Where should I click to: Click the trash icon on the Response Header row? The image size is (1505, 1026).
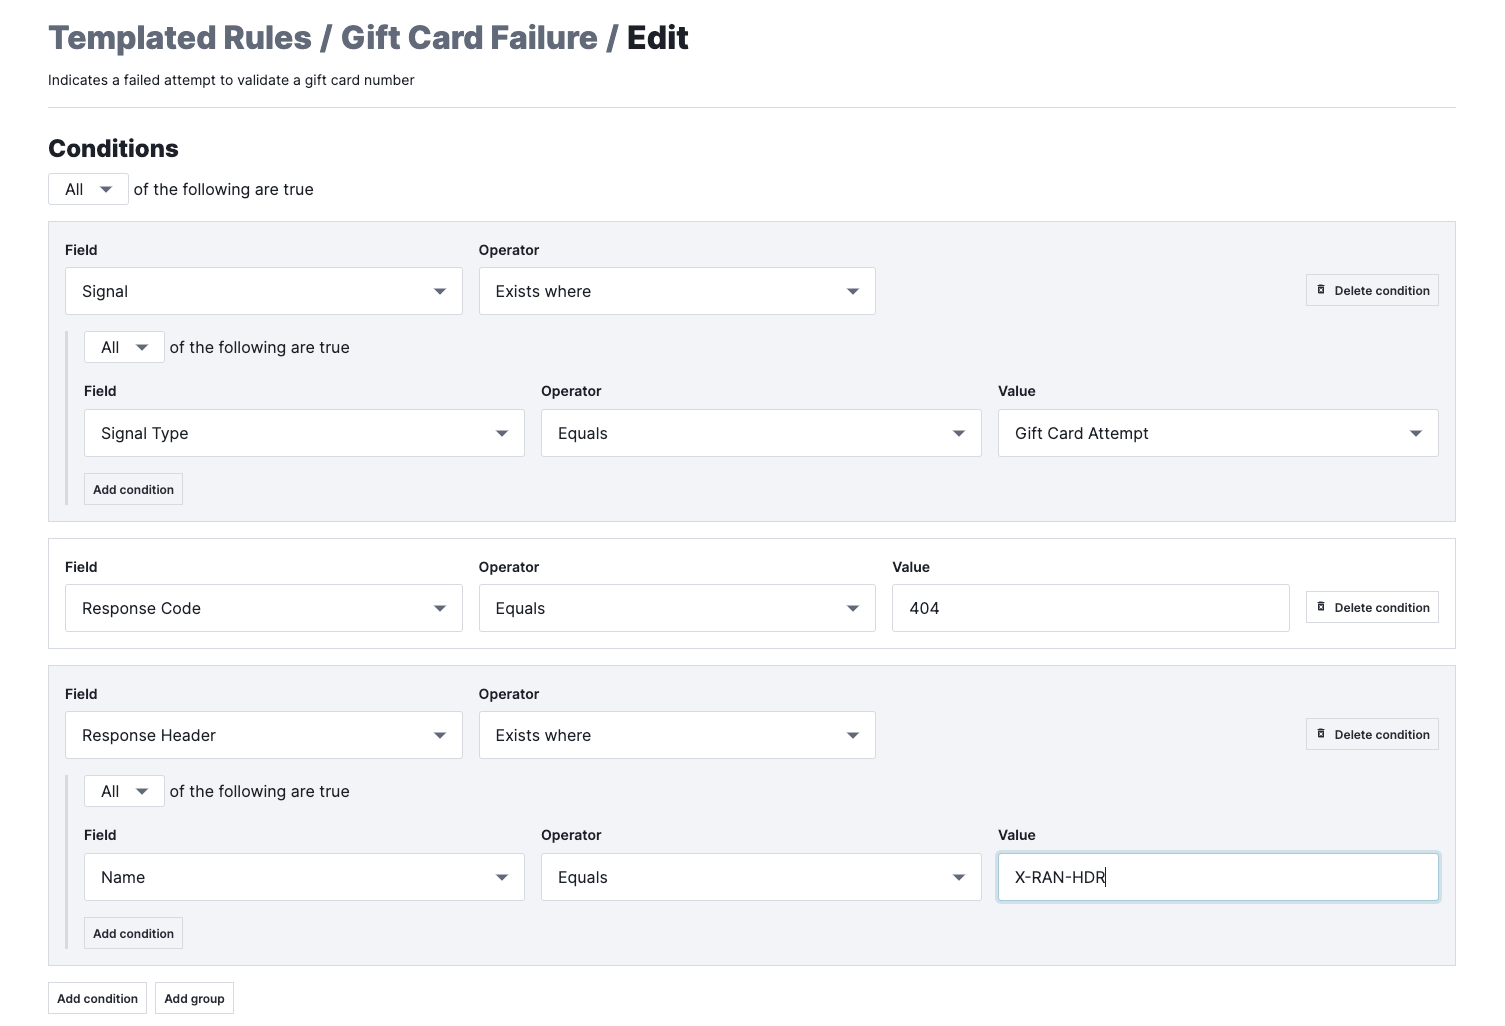1322,734
